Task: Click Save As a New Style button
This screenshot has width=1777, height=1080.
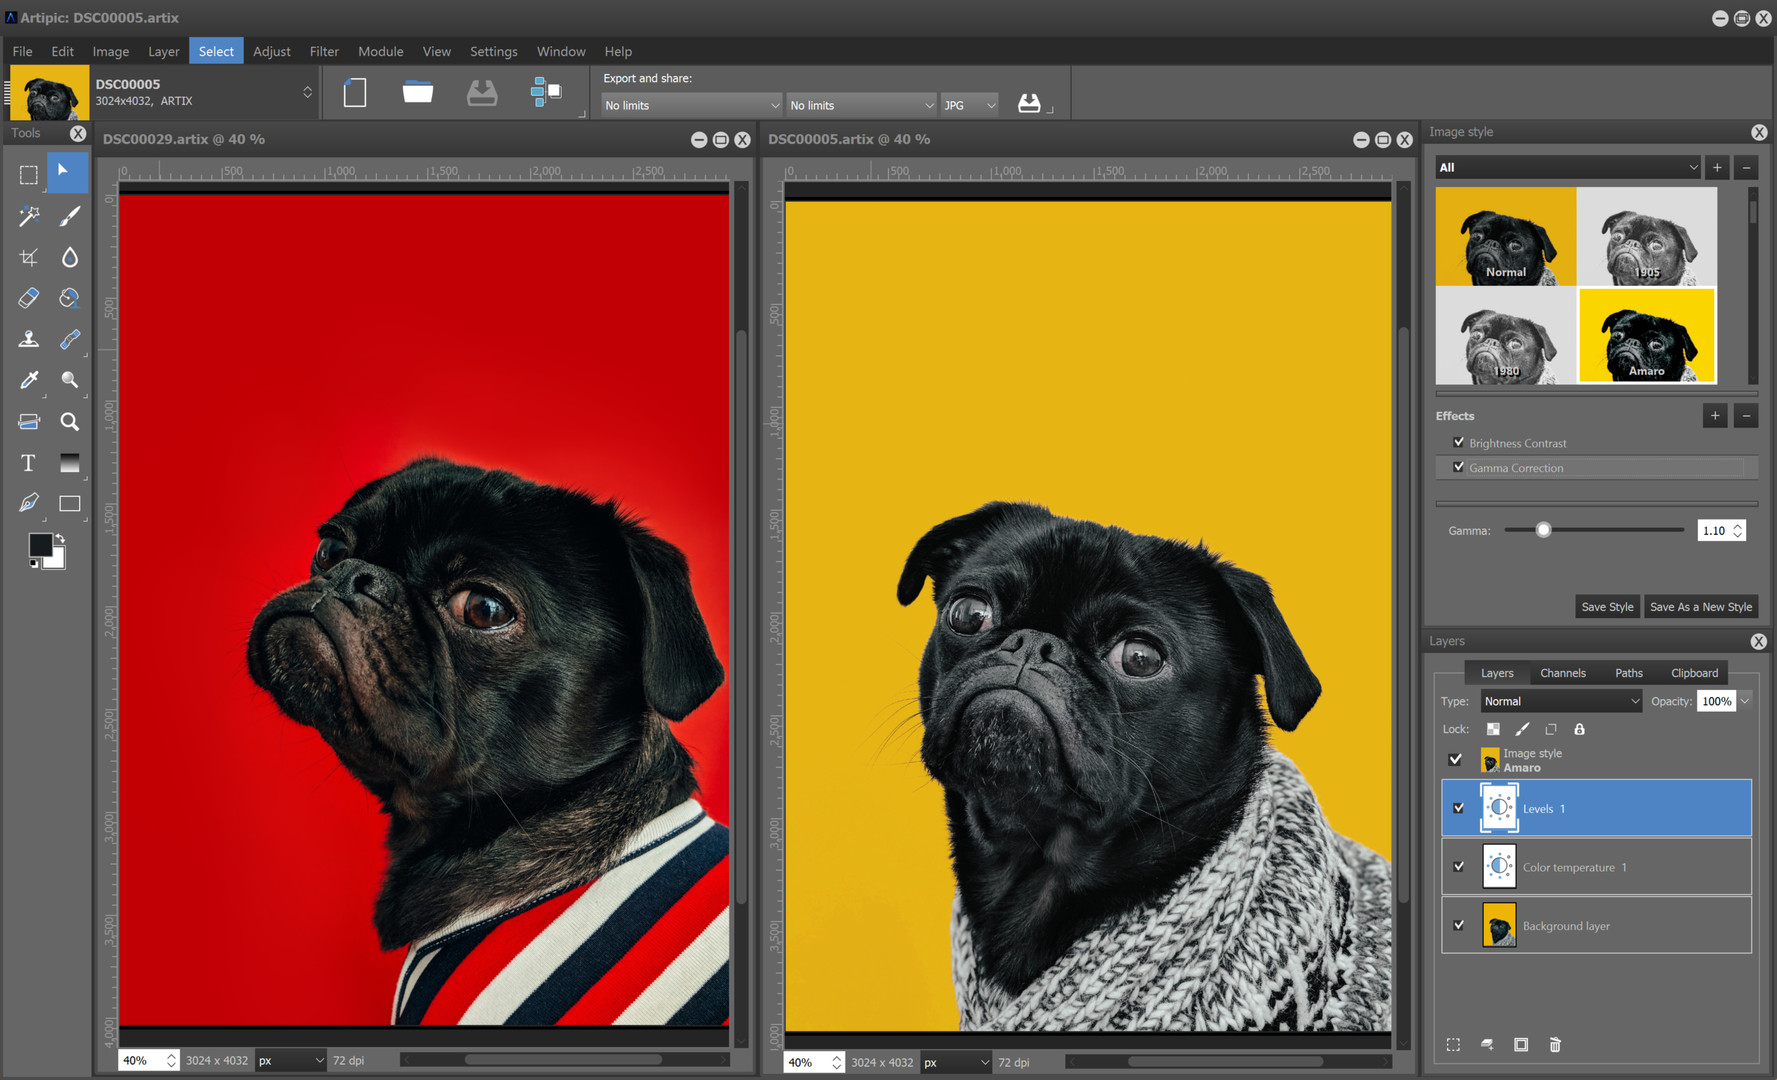Action: coord(1701,606)
